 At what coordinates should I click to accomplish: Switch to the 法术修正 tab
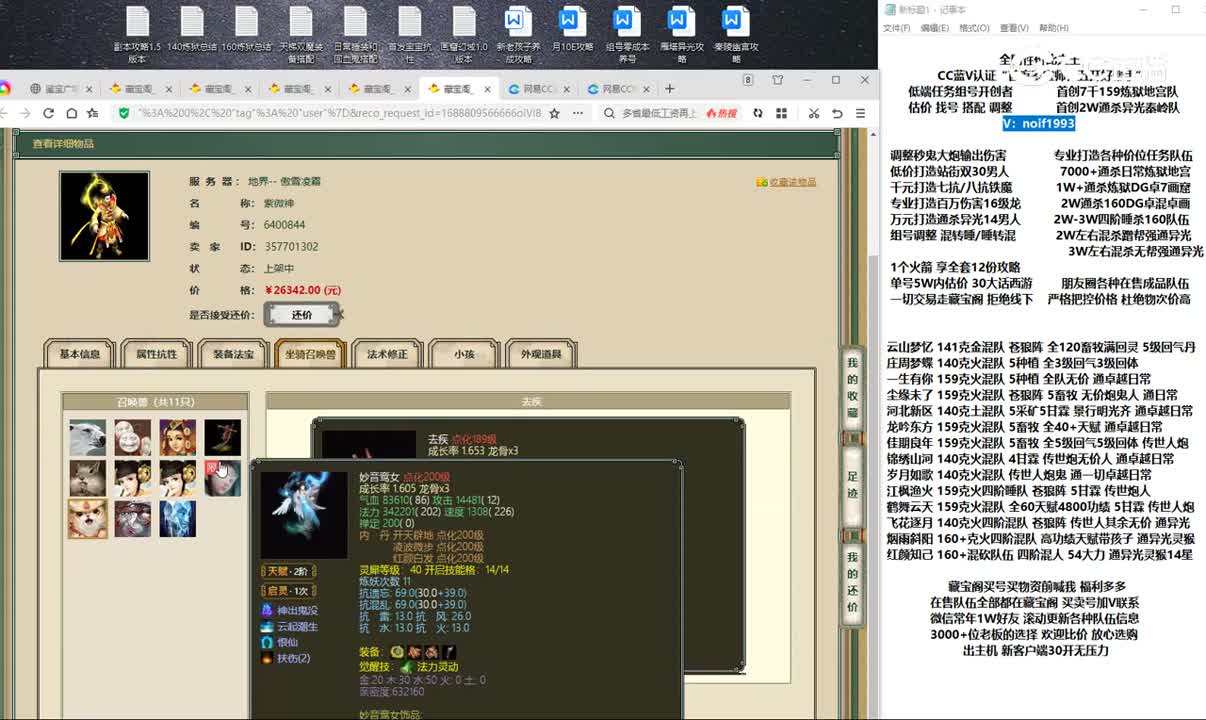[x=387, y=354]
